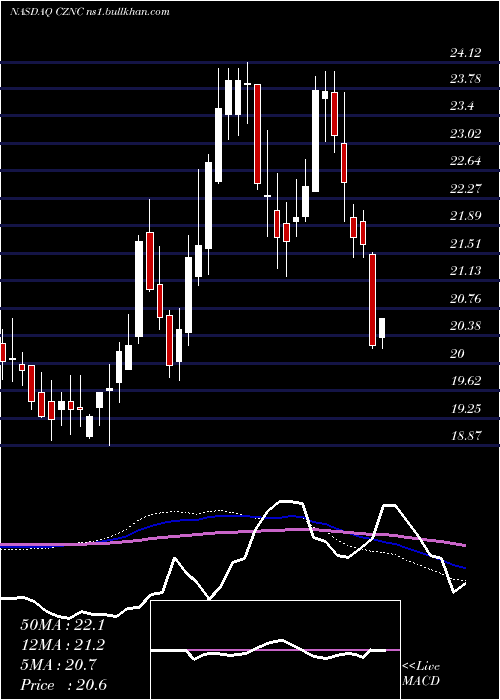Click the 23.4 price axis label
The width and height of the screenshot is (500, 700).
click(x=462, y=106)
